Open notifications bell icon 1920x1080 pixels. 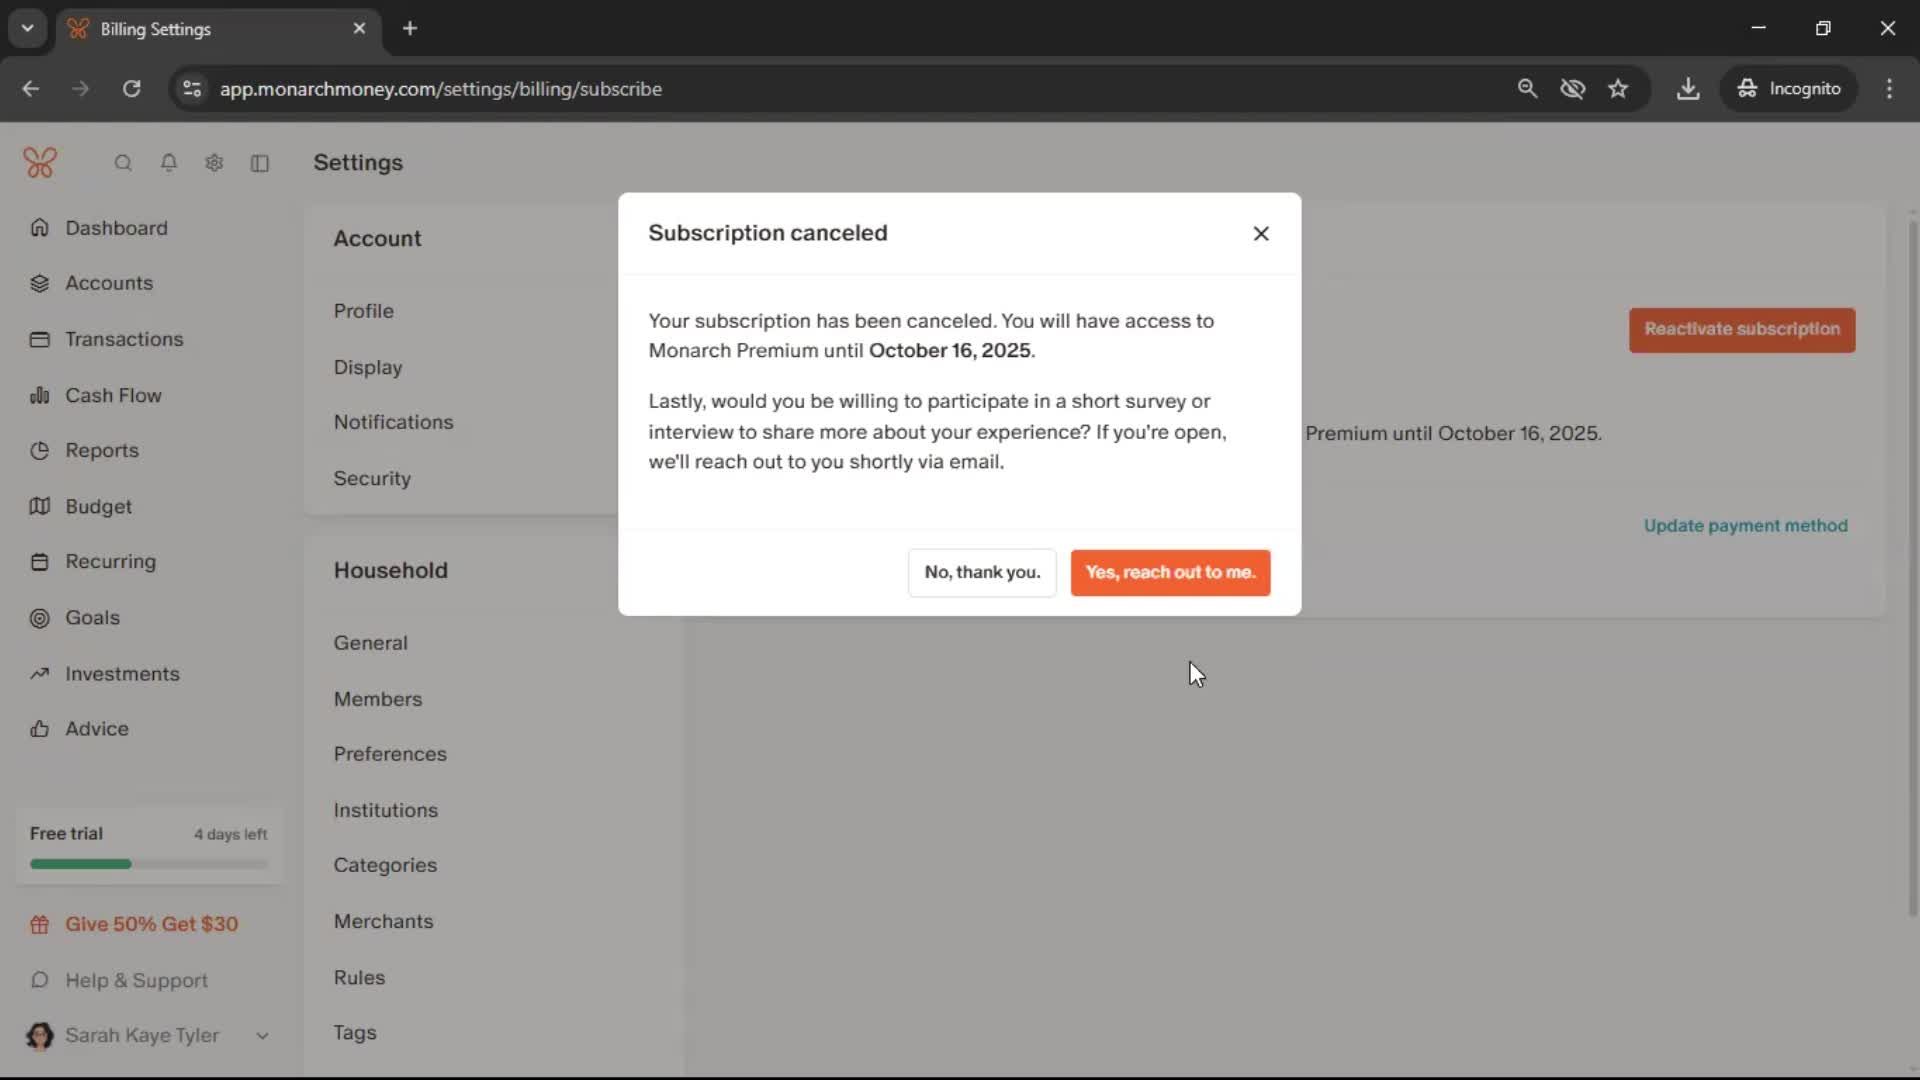pos(169,163)
